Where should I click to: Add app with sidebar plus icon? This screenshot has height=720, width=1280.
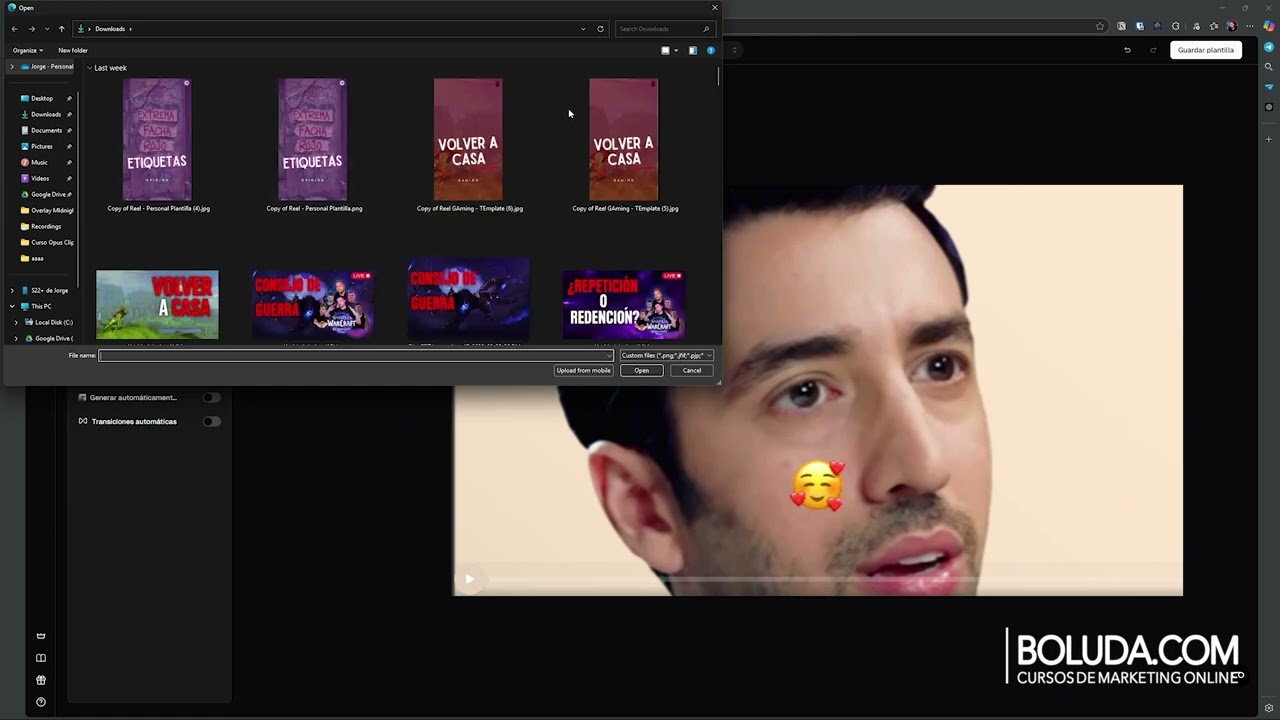[x=1269, y=139]
